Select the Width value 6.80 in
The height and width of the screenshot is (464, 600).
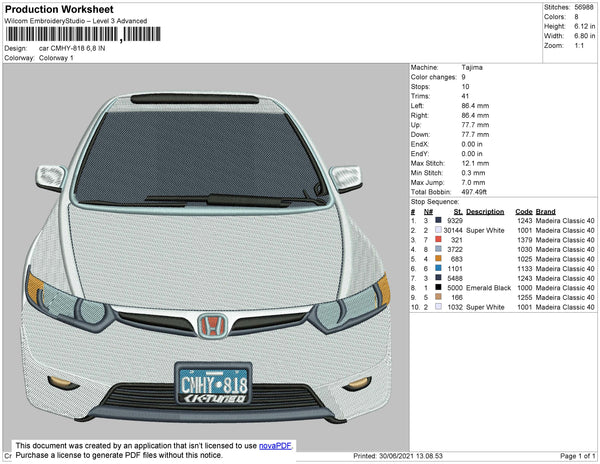(585, 36)
